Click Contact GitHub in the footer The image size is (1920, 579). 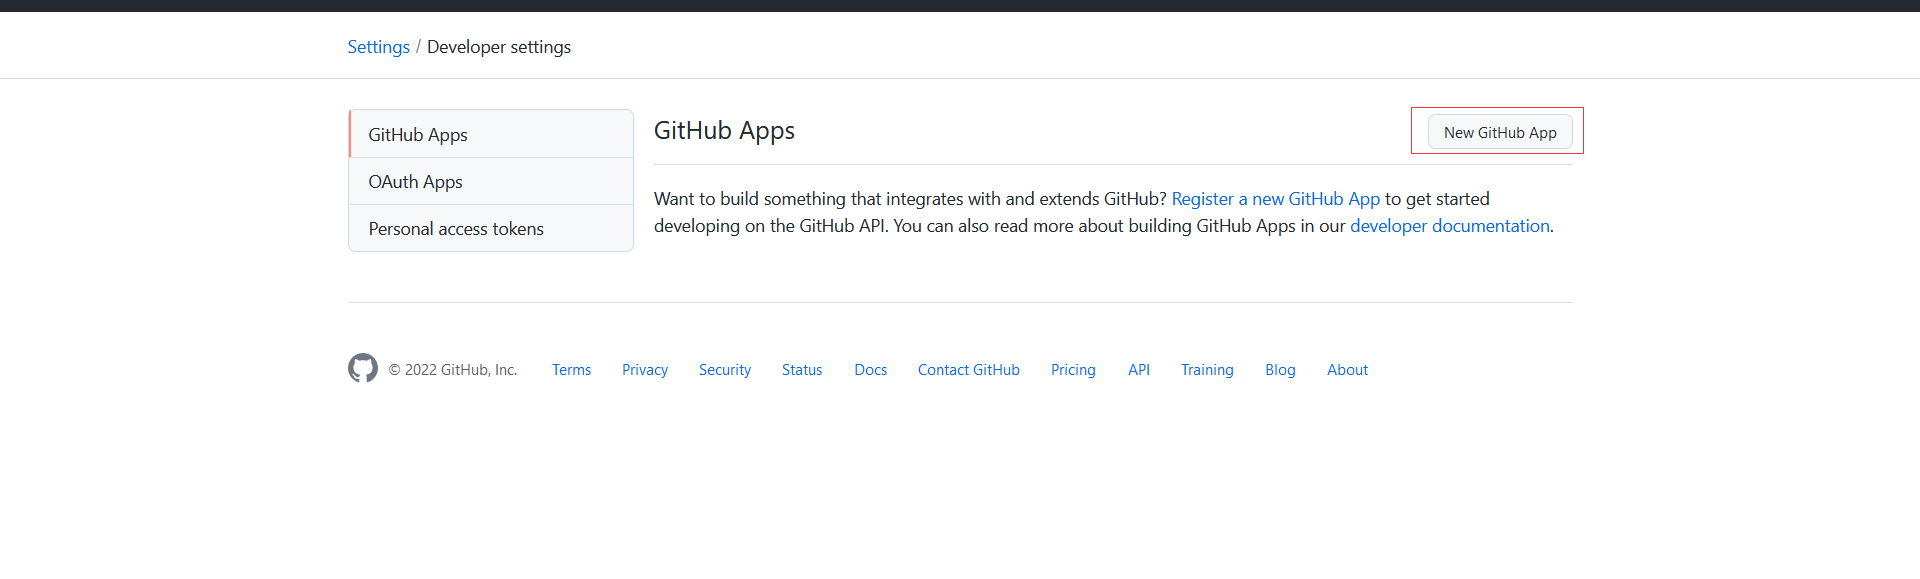[x=969, y=370]
